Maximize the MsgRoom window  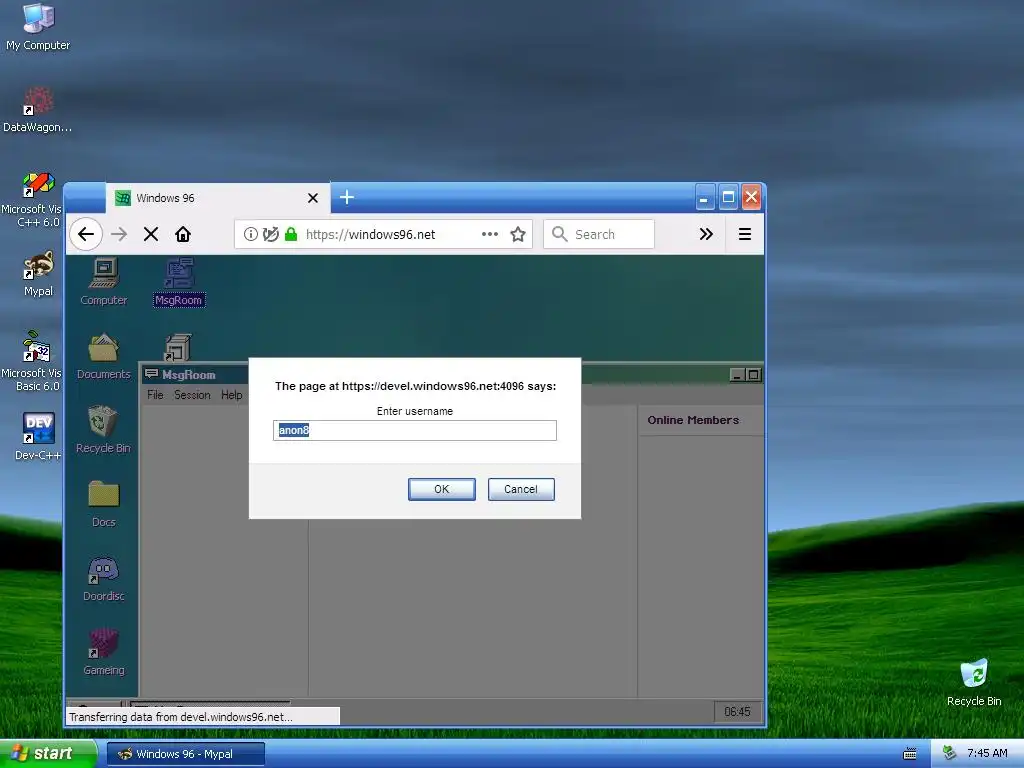[x=754, y=375]
